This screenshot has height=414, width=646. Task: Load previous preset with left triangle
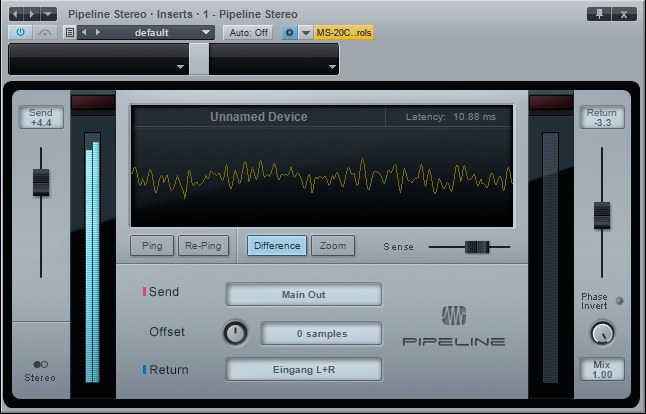(x=84, y=32)
